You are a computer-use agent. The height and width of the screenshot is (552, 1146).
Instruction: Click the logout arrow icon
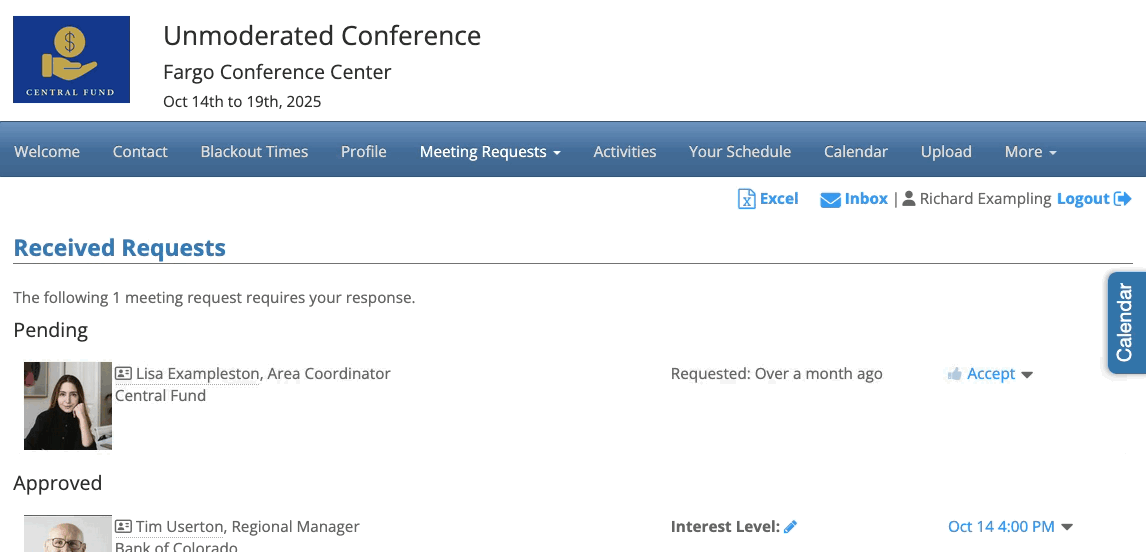coord(1122,199)
